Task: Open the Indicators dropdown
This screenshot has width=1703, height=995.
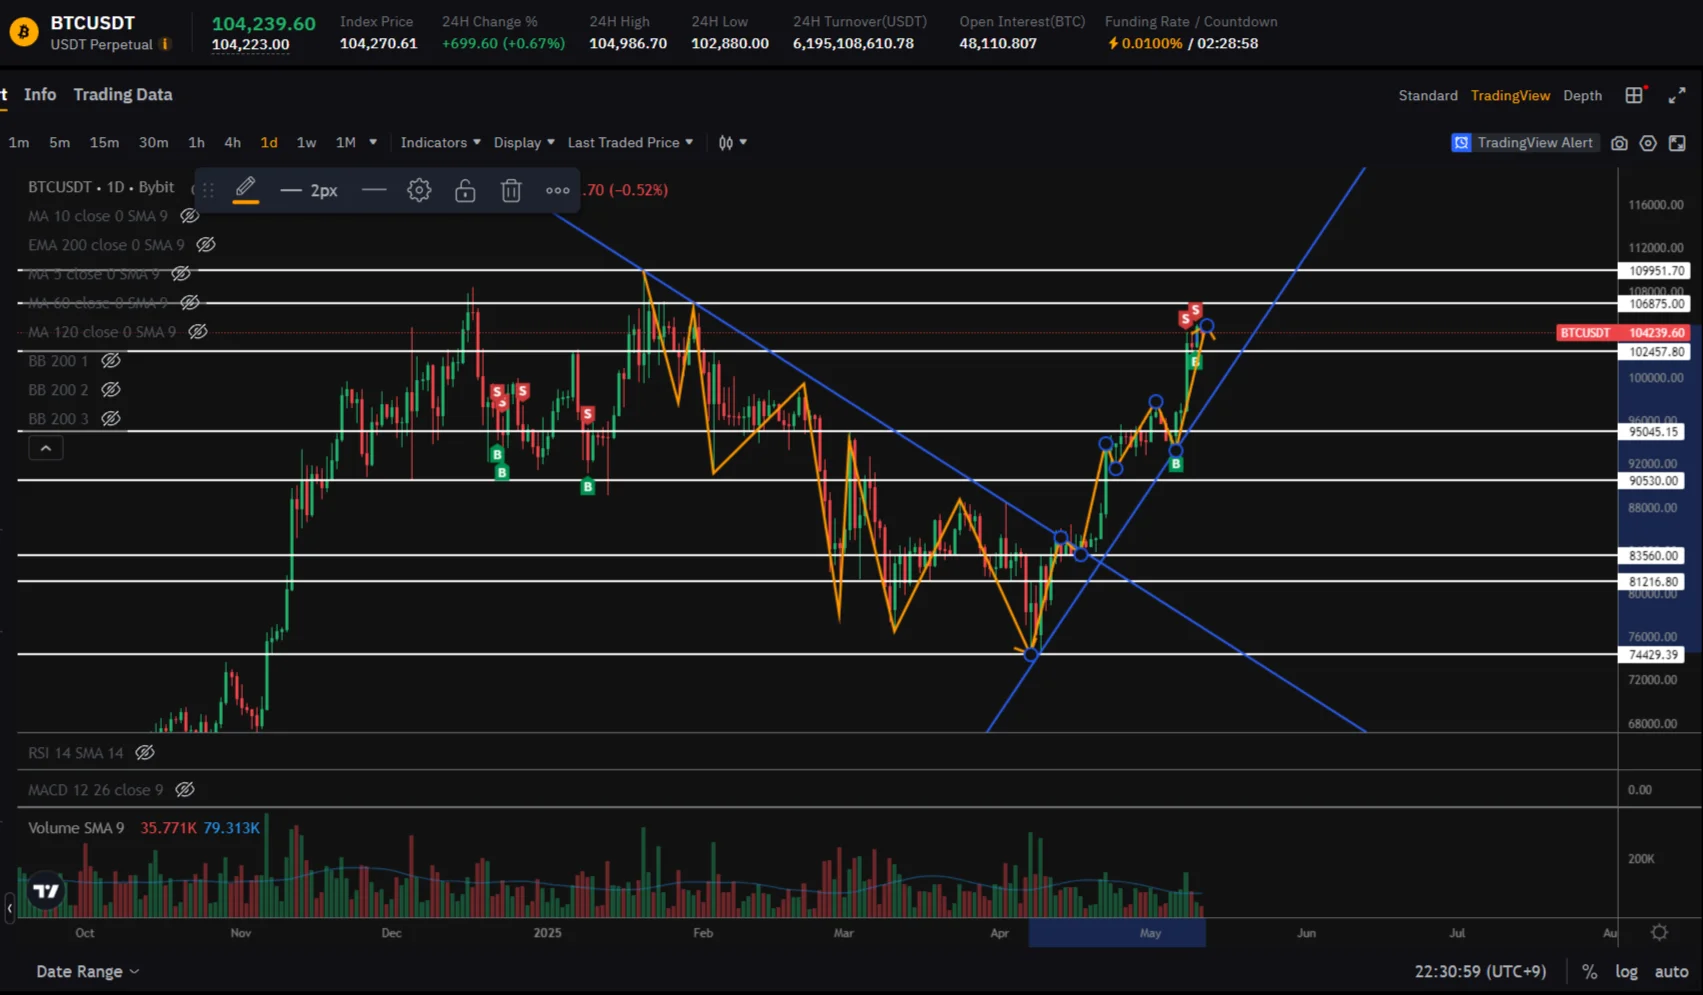Action: click(x=441, y=143)
